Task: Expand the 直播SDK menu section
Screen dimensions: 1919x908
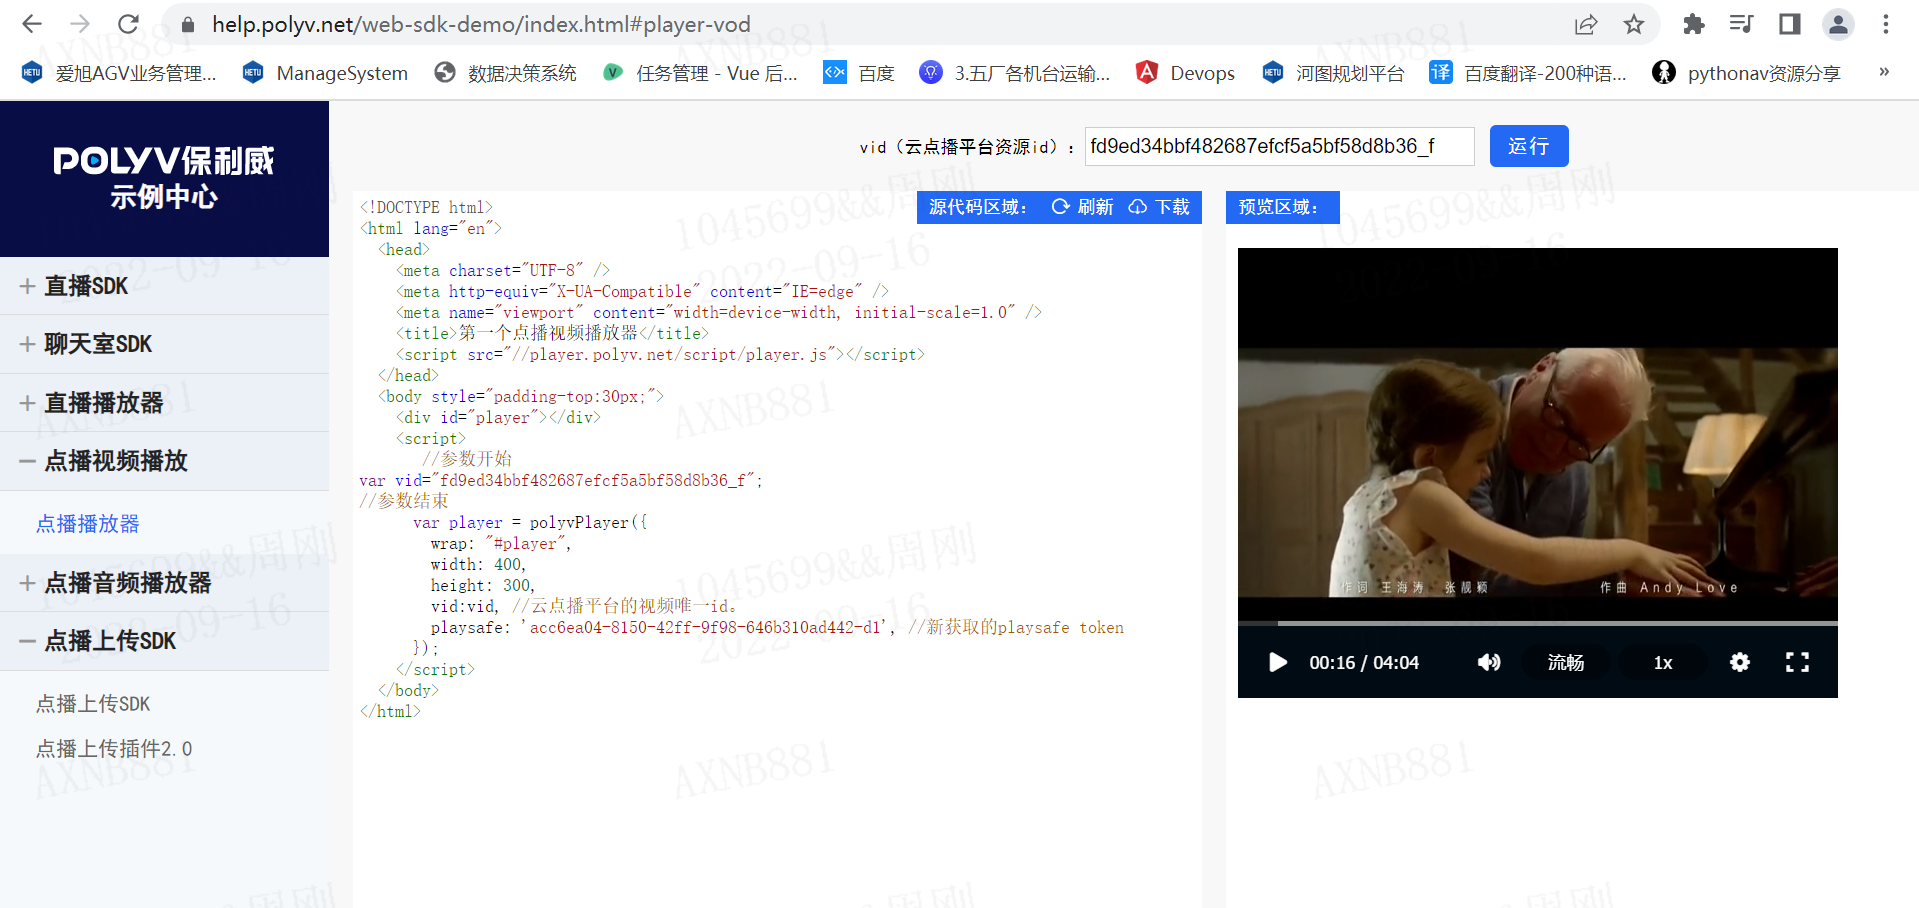Action: [164, 286]
